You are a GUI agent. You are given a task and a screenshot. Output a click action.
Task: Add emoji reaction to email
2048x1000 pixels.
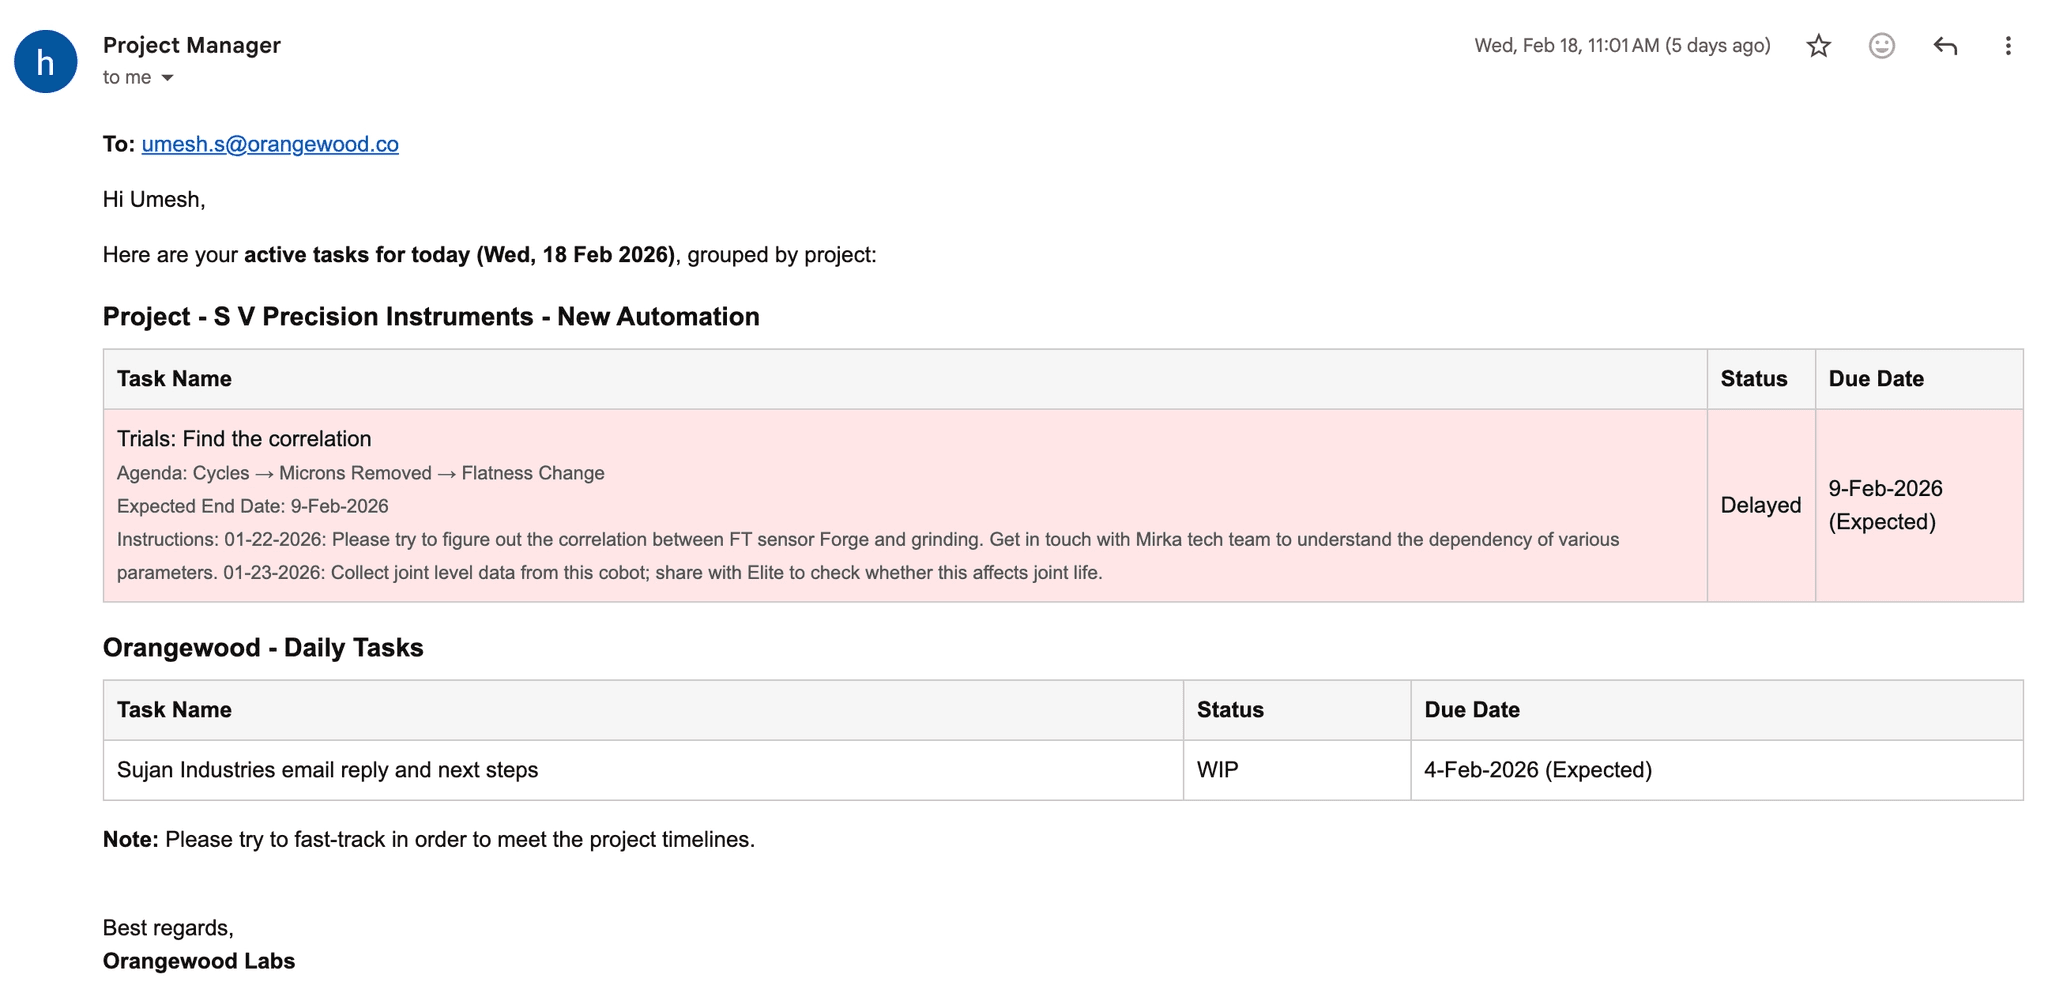[x=1881, y=46]
